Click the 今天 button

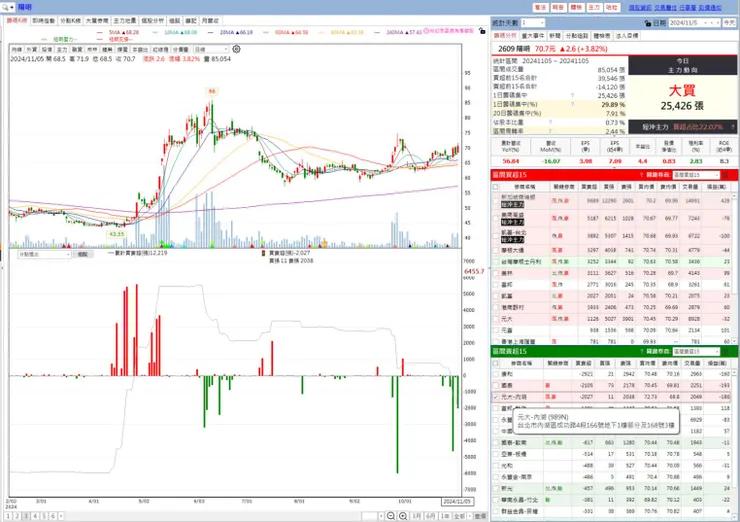[x=729, y=23]
